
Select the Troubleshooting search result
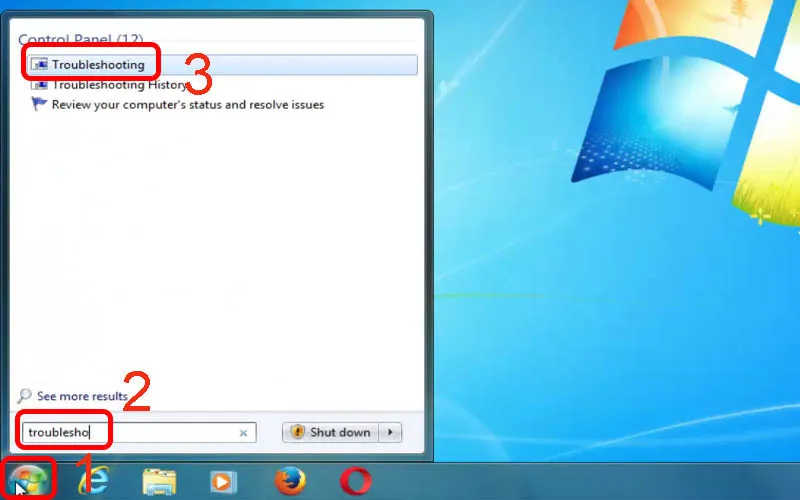(x=98, y=65)
